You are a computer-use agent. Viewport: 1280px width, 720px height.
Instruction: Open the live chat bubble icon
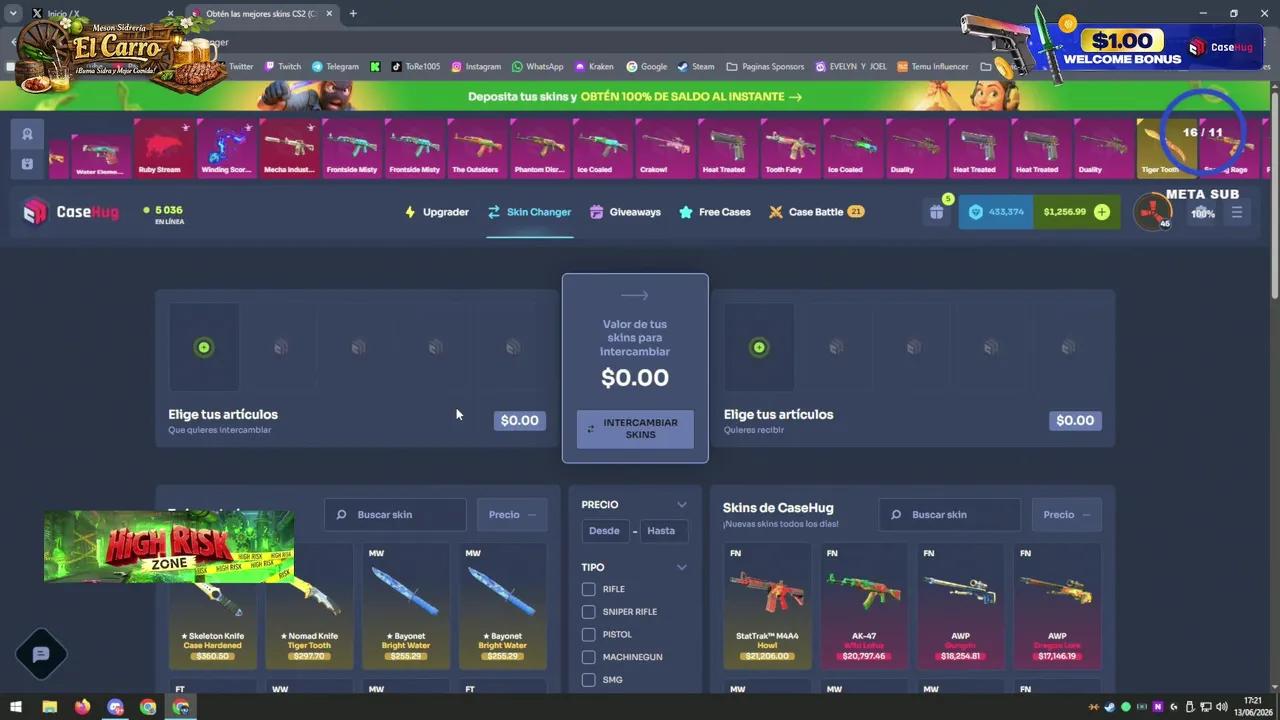pos(41,654)
